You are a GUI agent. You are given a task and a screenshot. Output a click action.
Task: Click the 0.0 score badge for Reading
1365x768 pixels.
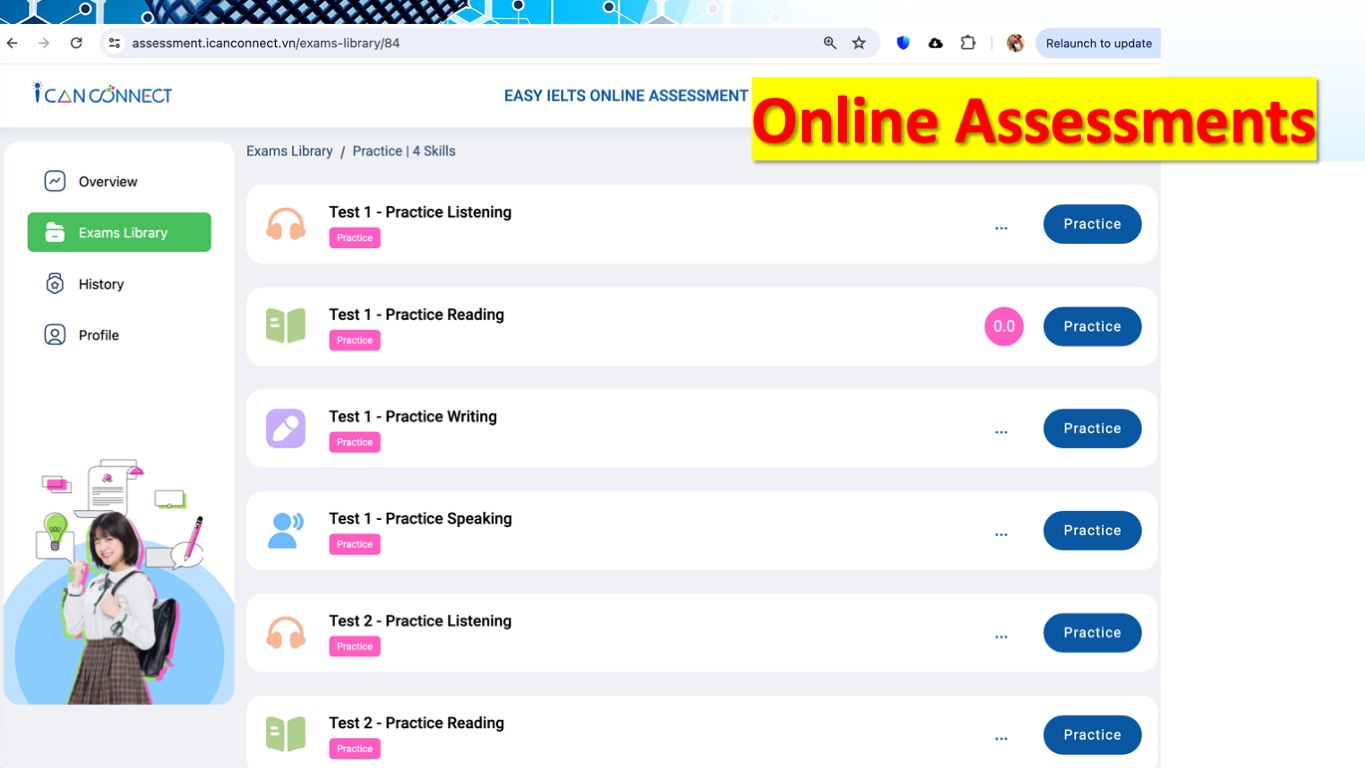pyautogui.click(x=1004, y=326)
